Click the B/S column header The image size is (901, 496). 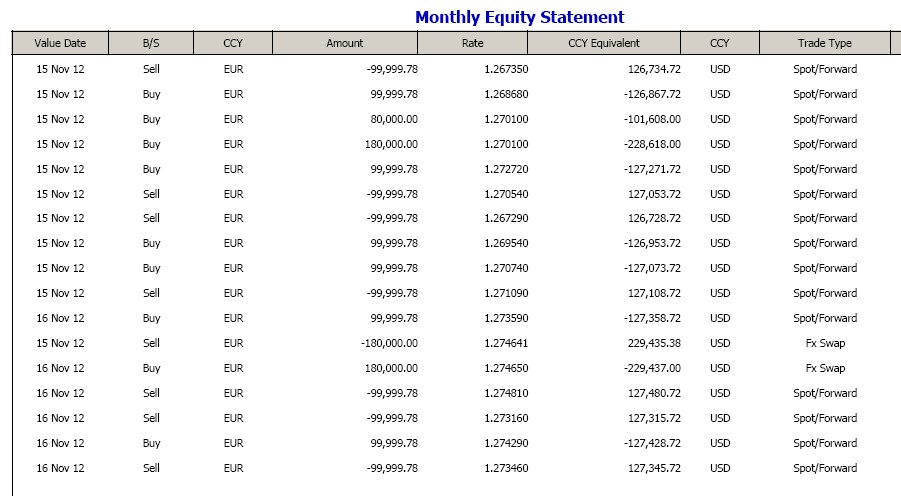click(151, 43)
